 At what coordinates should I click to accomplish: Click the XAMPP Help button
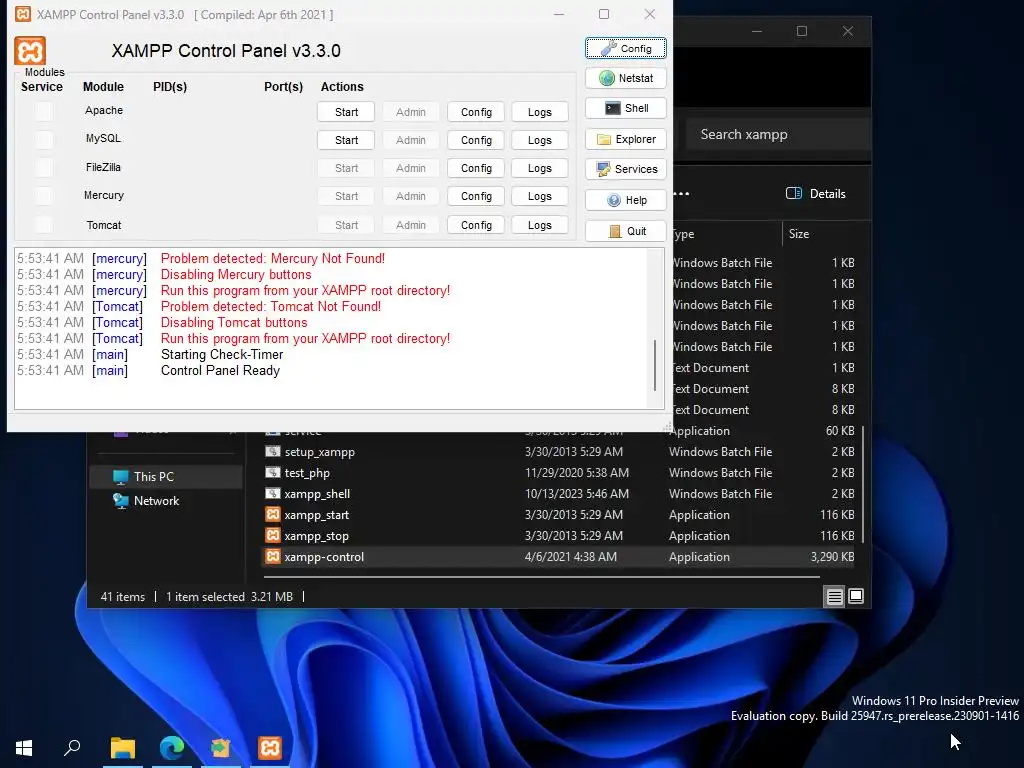click(625, 200)
